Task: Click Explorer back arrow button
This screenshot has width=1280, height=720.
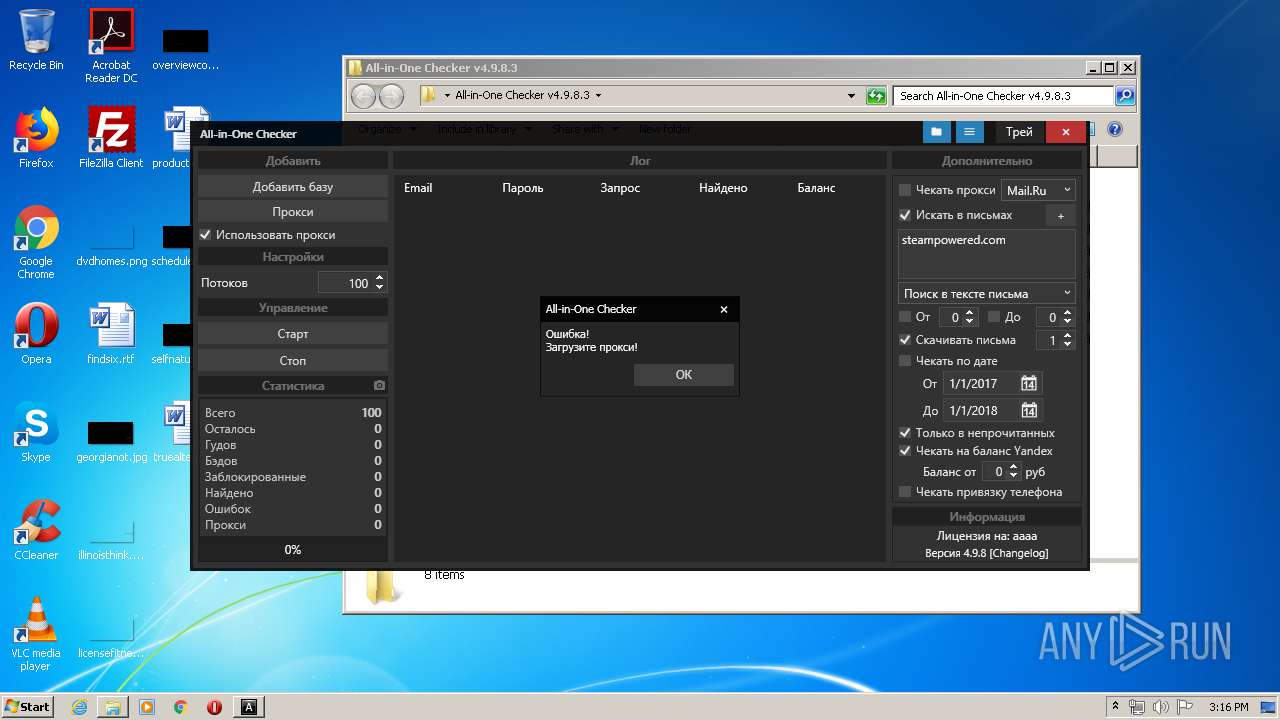Action: (363, 96)
